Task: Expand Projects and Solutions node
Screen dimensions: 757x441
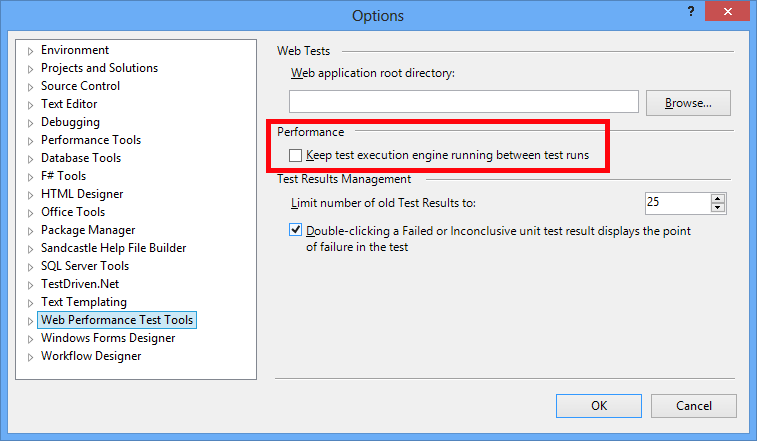Action: [x=31, y=69]
